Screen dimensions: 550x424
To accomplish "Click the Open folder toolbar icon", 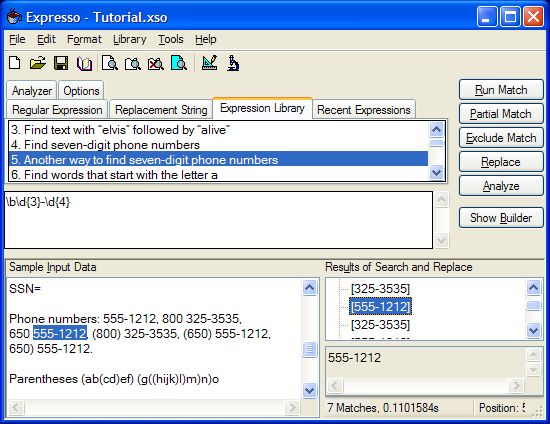I will 38,63.
